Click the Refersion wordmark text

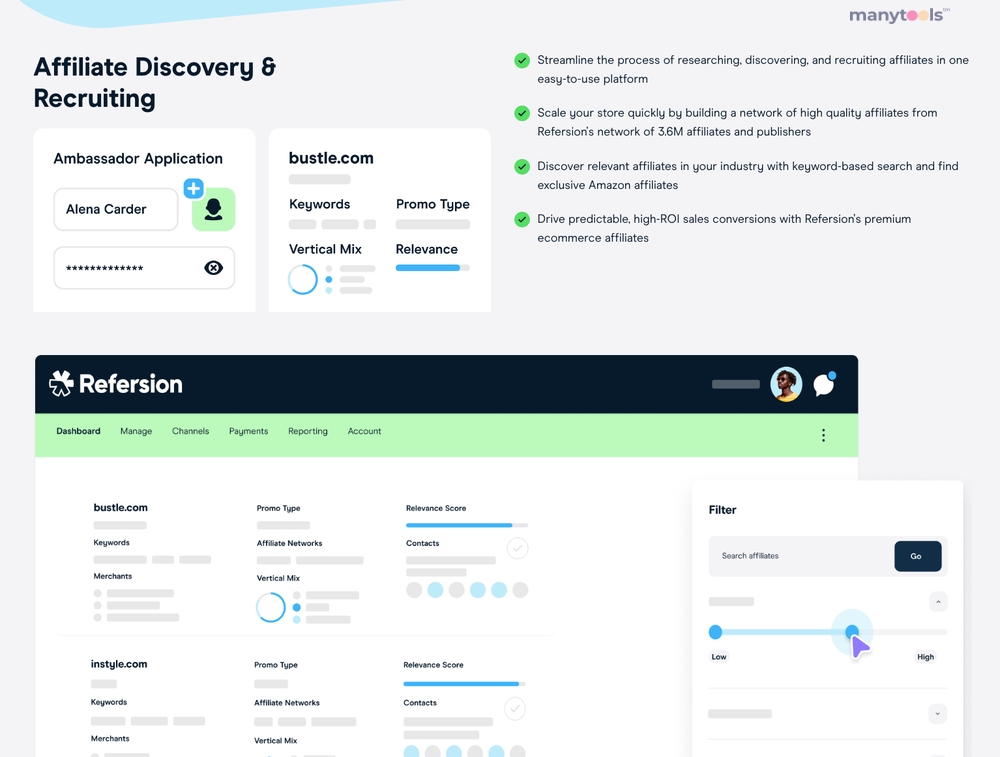click(131, 384)
